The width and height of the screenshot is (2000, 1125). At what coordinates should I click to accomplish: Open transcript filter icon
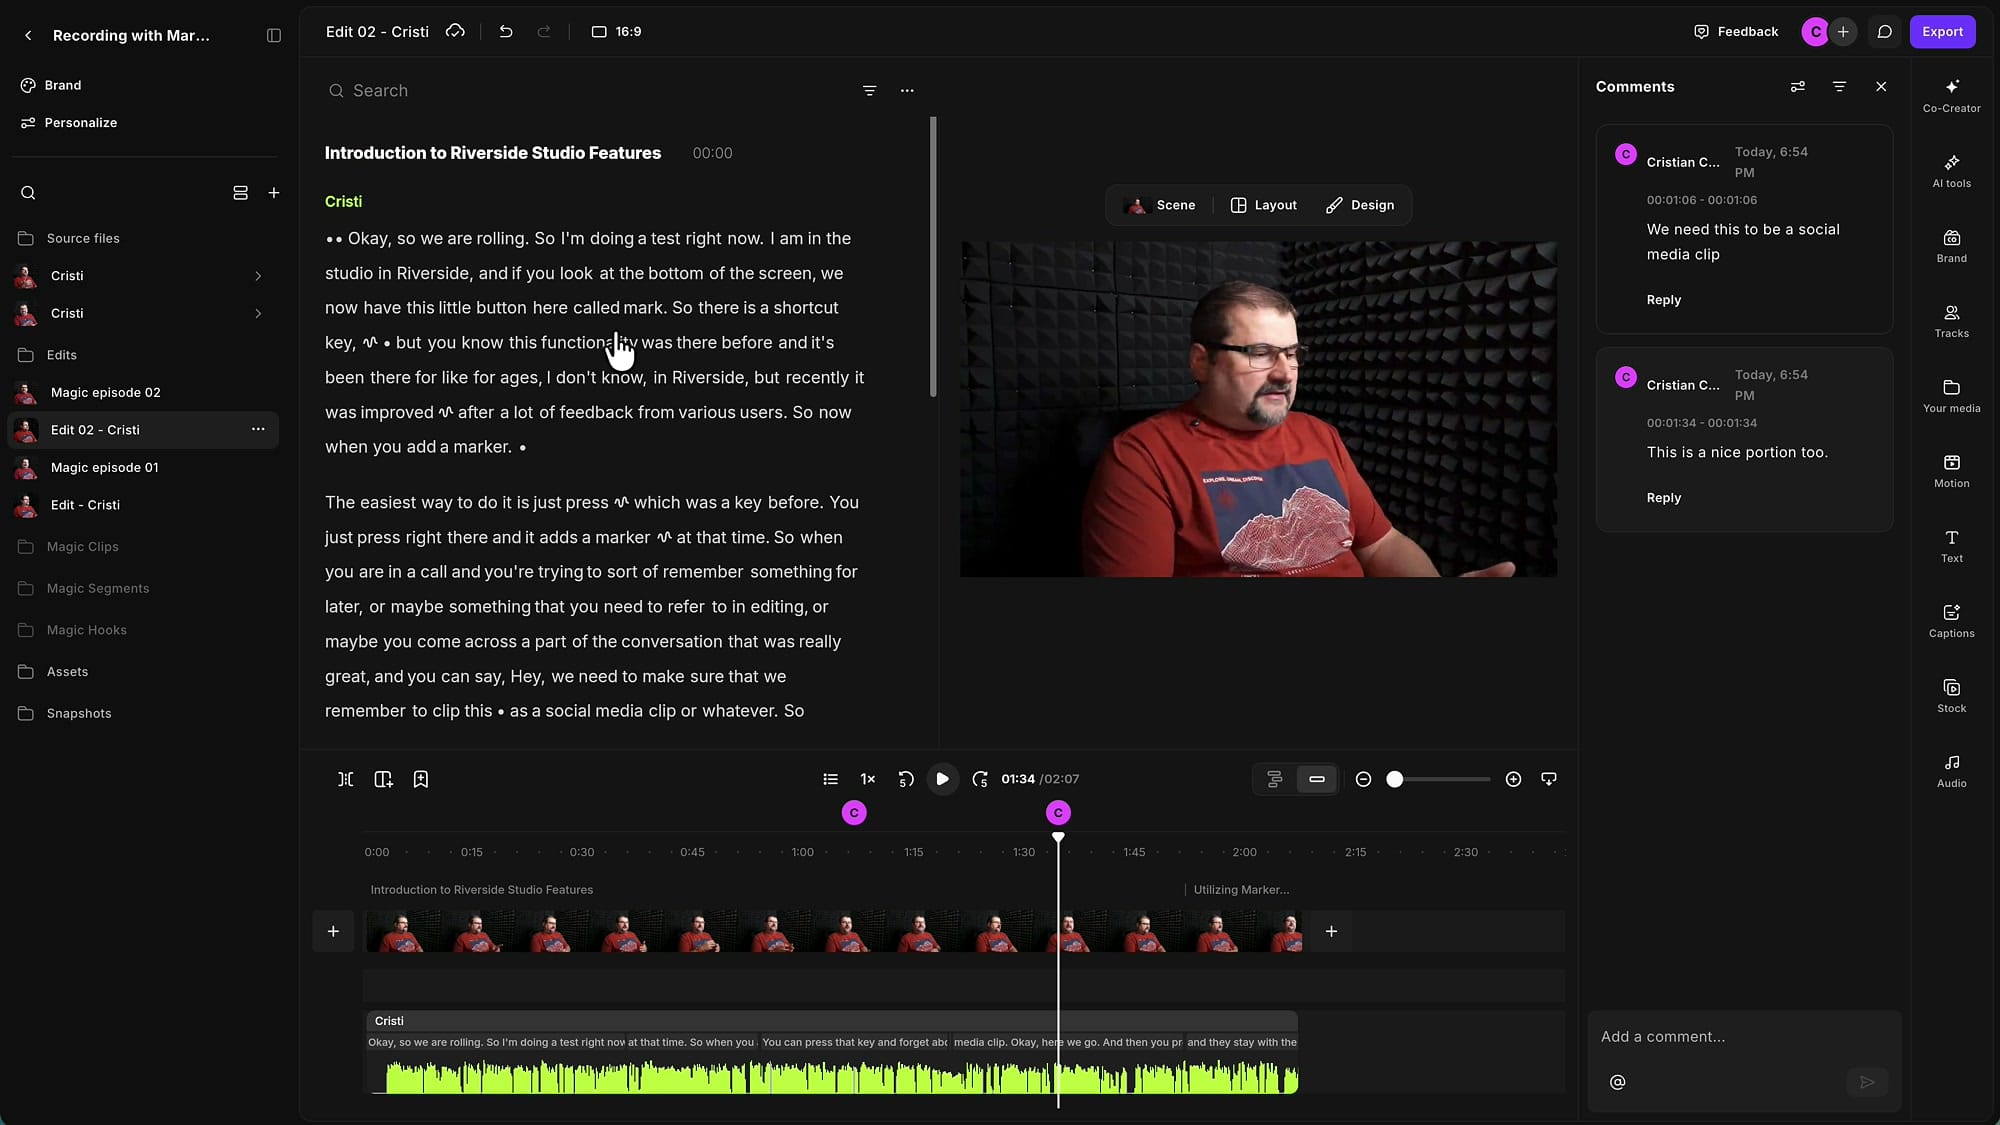tap(869, 91)
